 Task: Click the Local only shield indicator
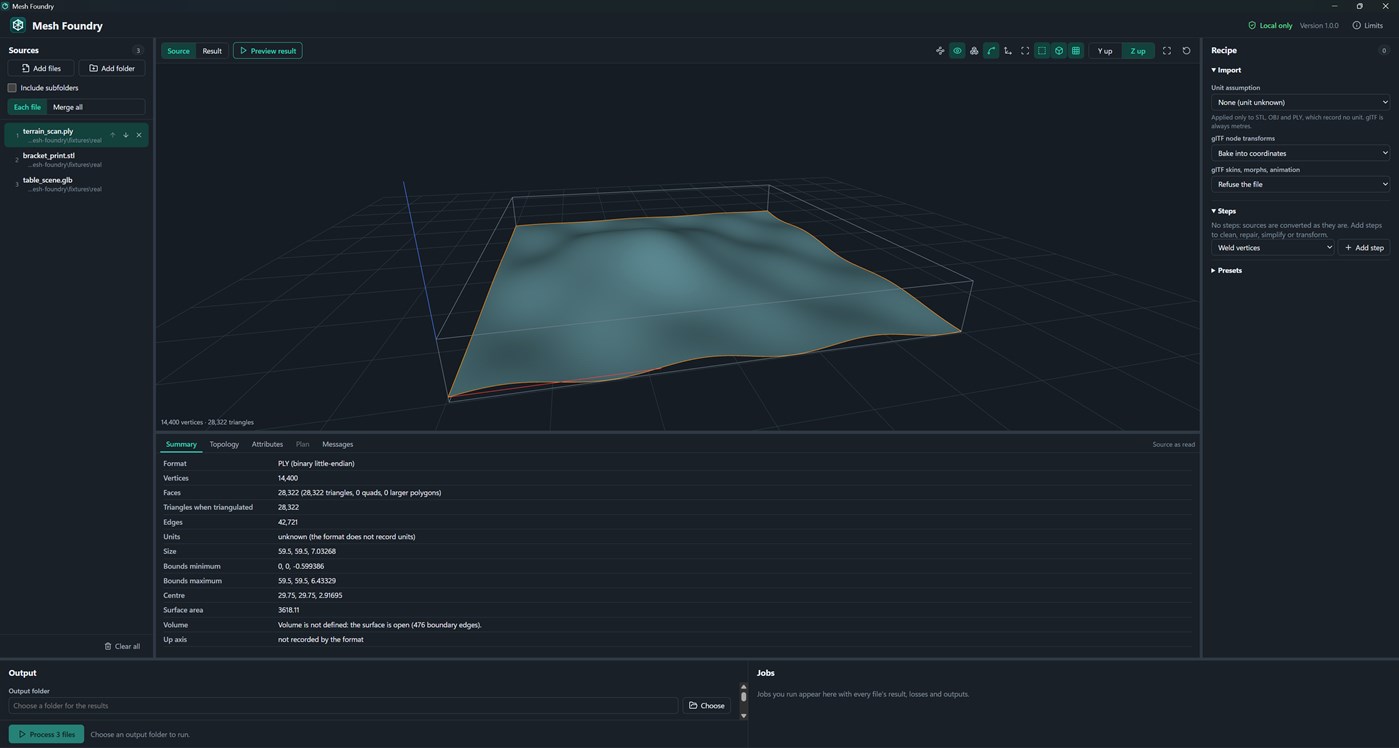coord(1270,26)
